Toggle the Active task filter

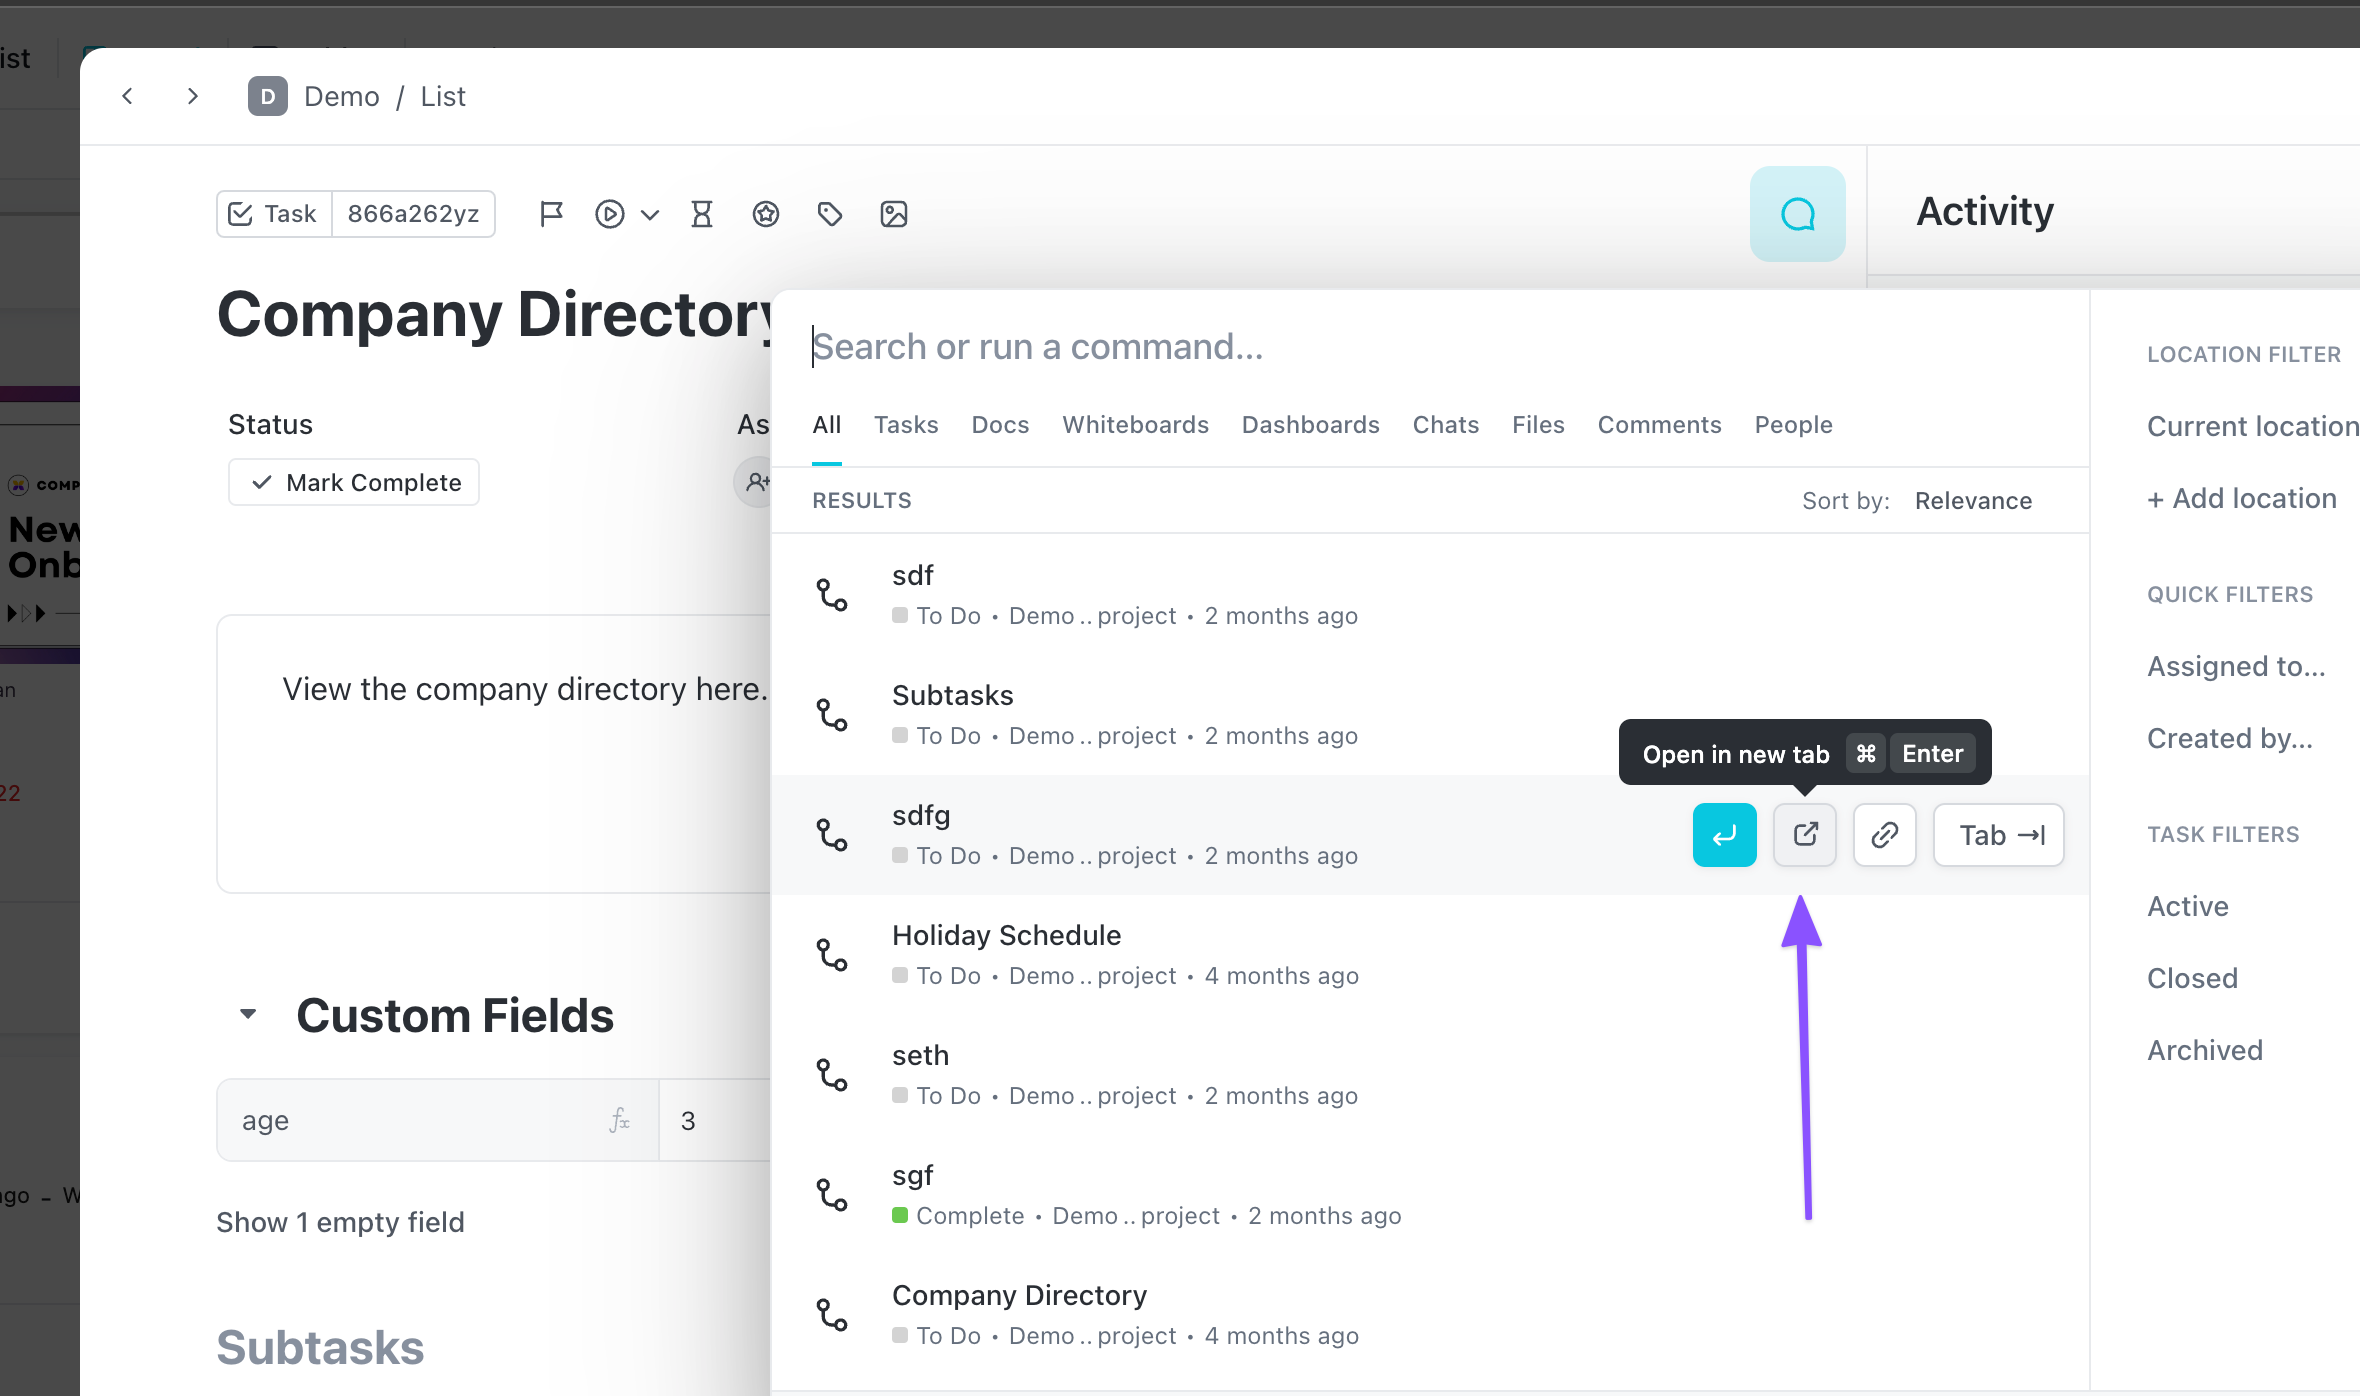(2187, 906)
